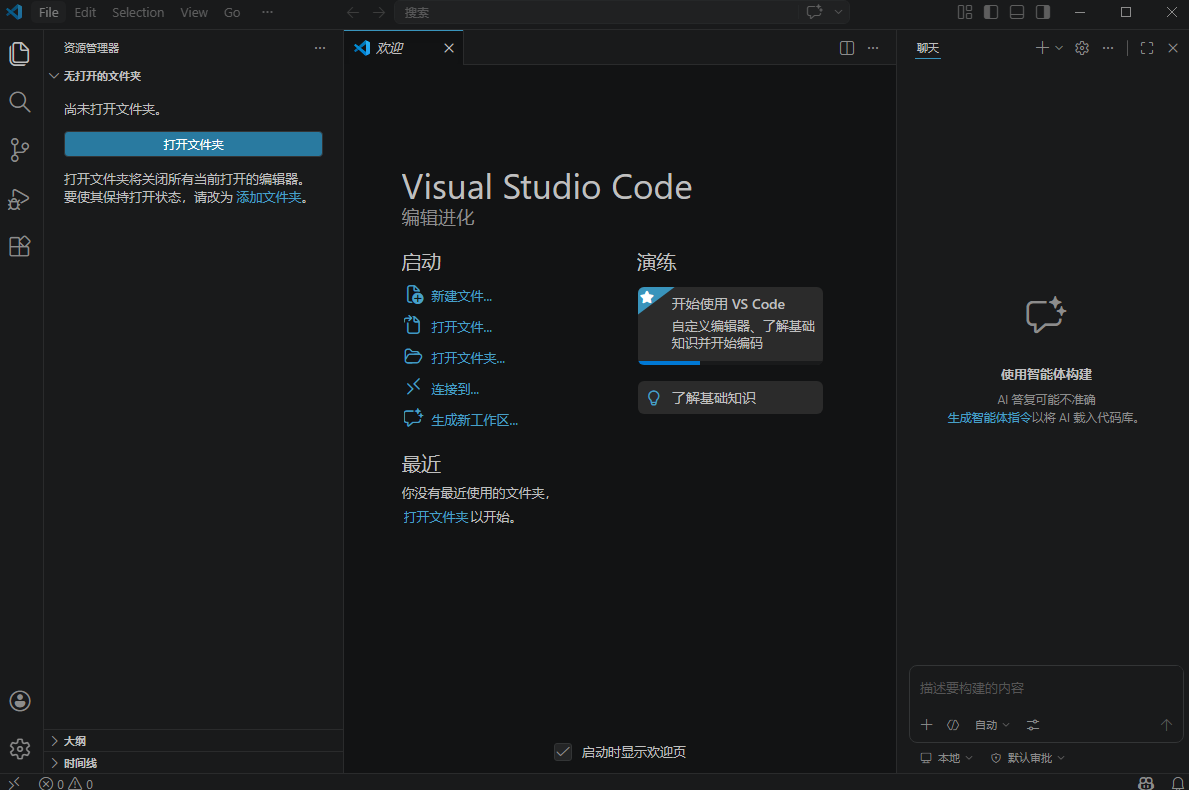Show more menu items with ellipsis
Image resolution: width=1189 pixels, height=790 pixels.
pos(268,12)
